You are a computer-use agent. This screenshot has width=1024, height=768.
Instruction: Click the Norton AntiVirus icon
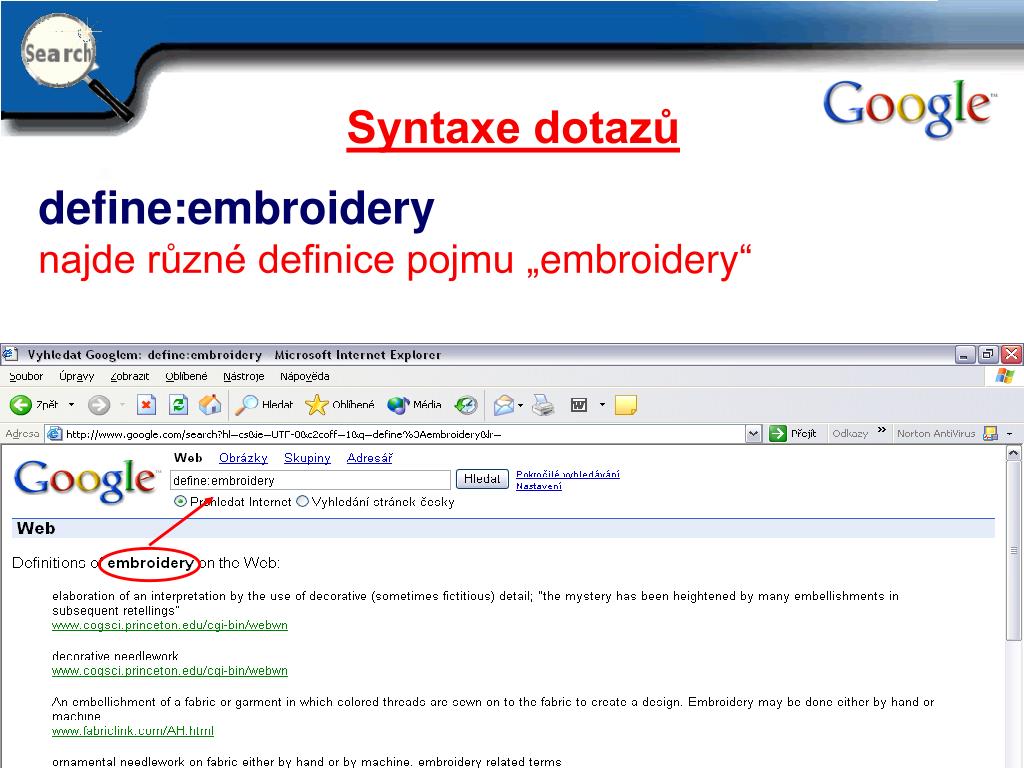(x=990, y=433)
